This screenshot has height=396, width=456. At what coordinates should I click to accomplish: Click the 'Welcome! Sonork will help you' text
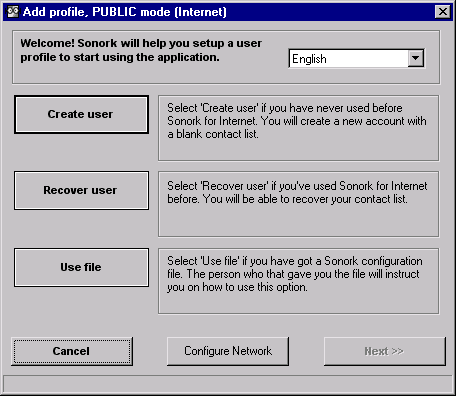(141, 50)
